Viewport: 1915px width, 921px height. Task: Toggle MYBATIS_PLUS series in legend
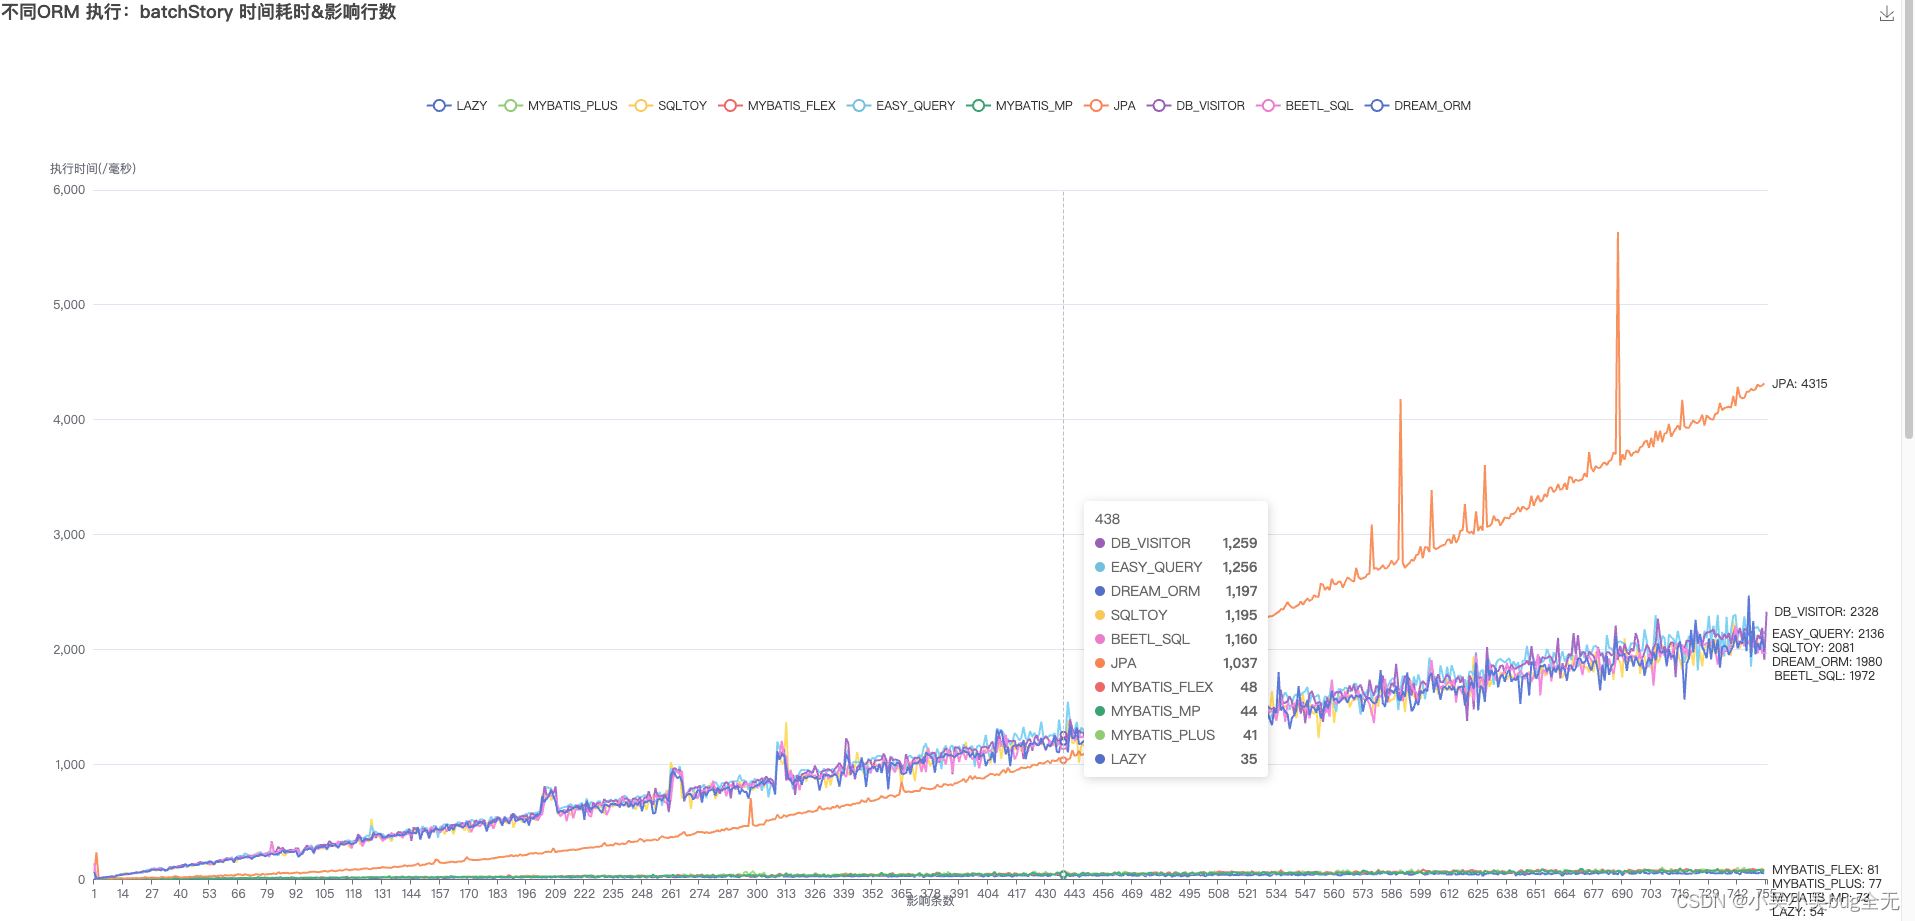(x=558, y=106)
